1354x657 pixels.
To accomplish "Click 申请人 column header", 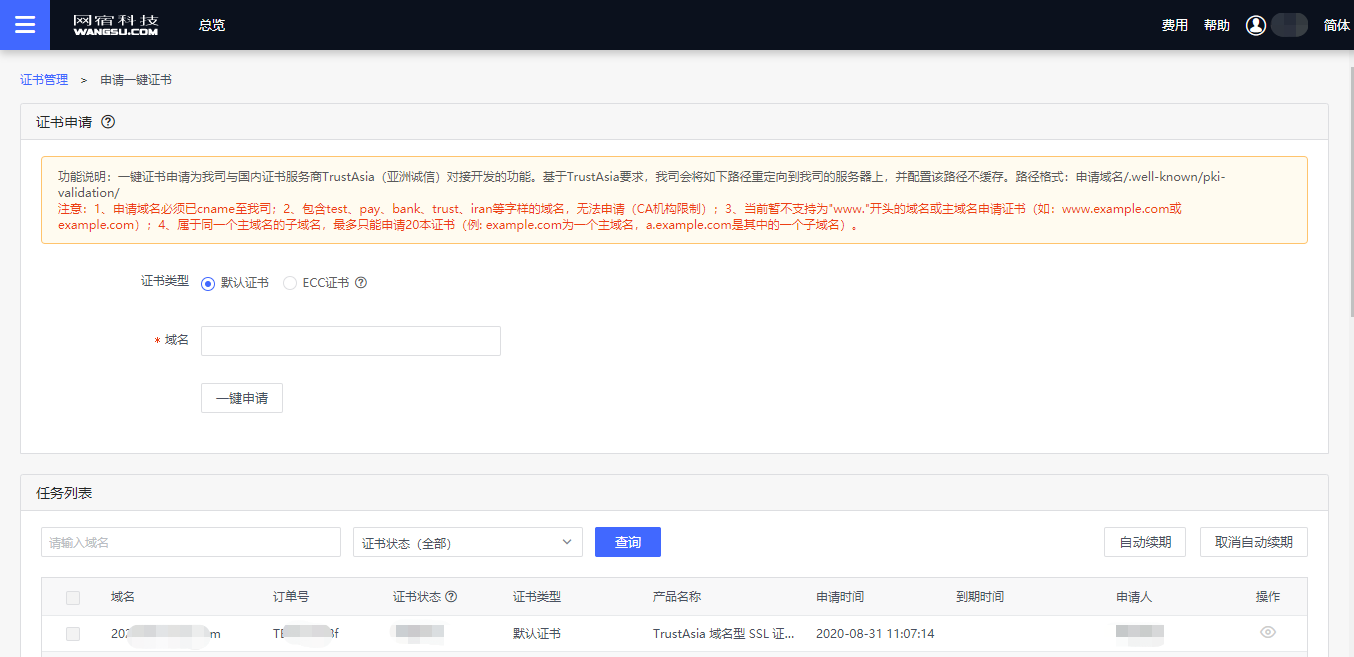I will pyautogui.click(x=1134, y=597).
